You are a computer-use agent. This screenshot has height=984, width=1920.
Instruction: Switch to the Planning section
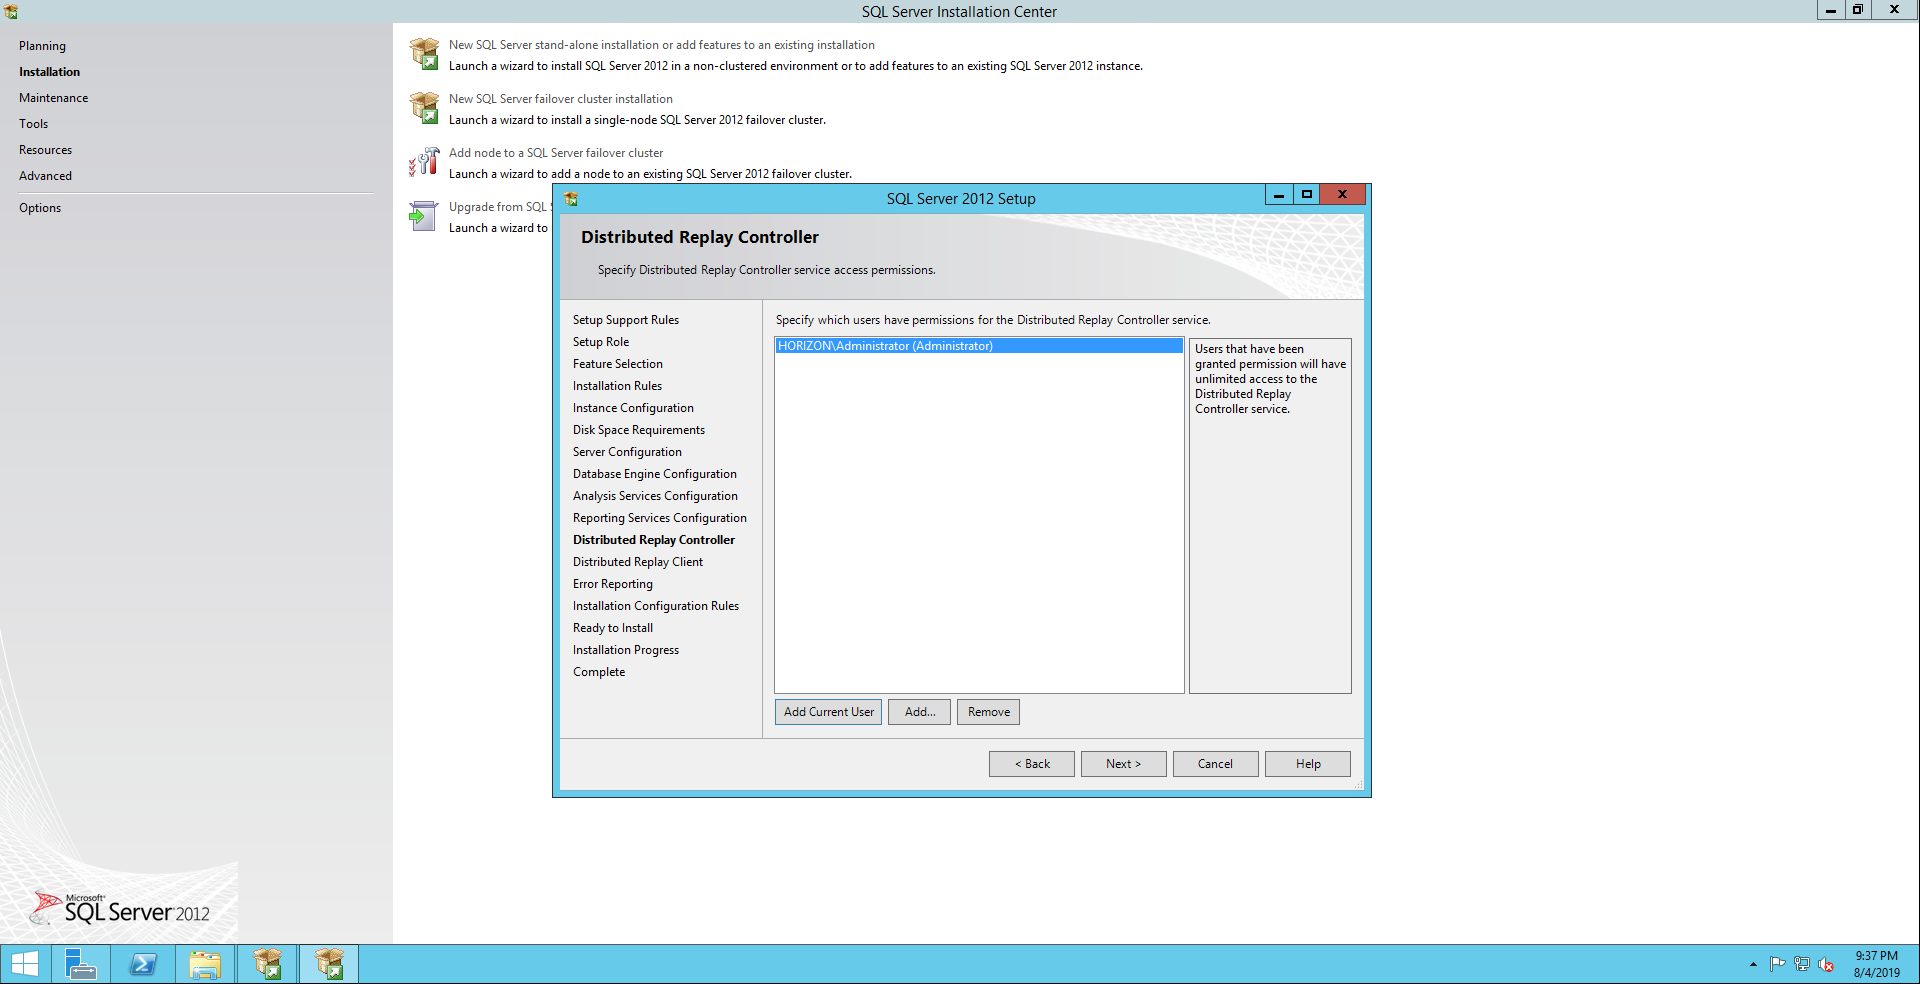pyautogui.click(x=42, y=46)
